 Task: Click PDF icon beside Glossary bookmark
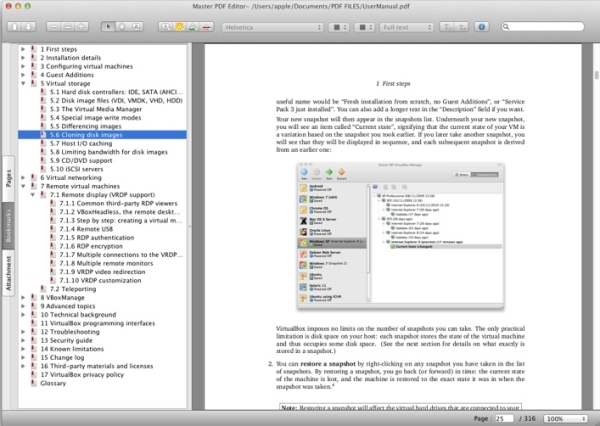tap(34, 383)
